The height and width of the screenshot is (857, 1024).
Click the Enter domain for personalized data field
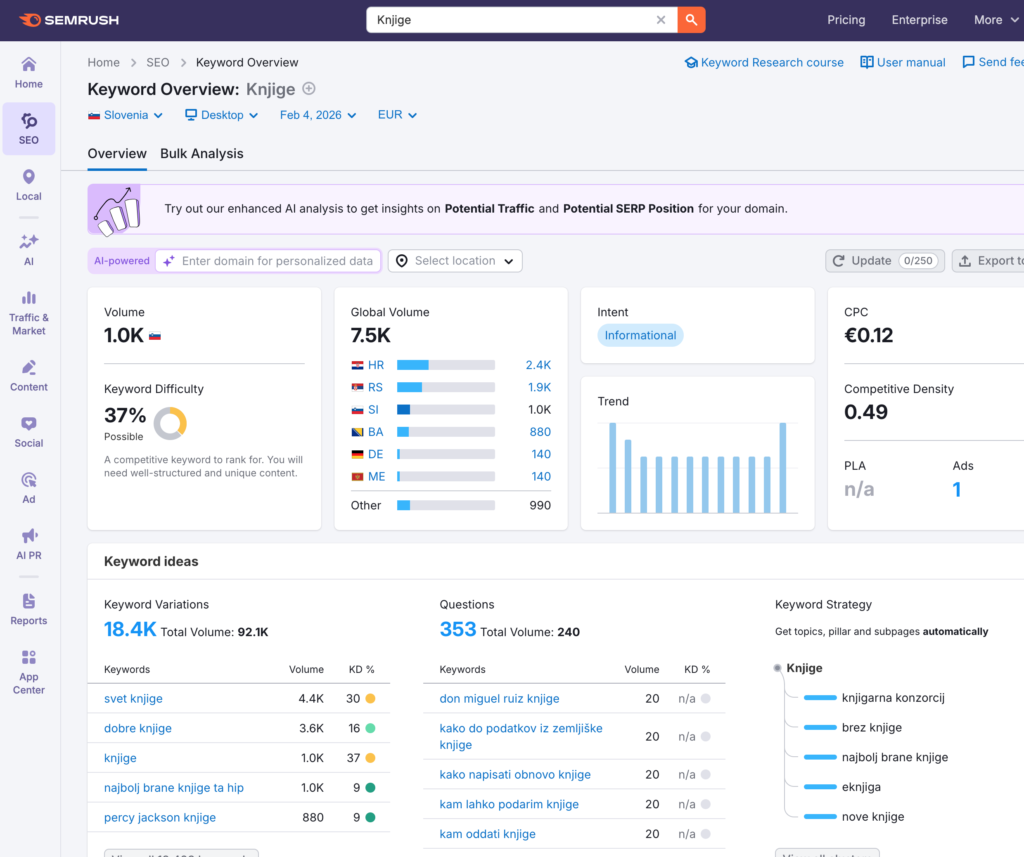[268, 261]
